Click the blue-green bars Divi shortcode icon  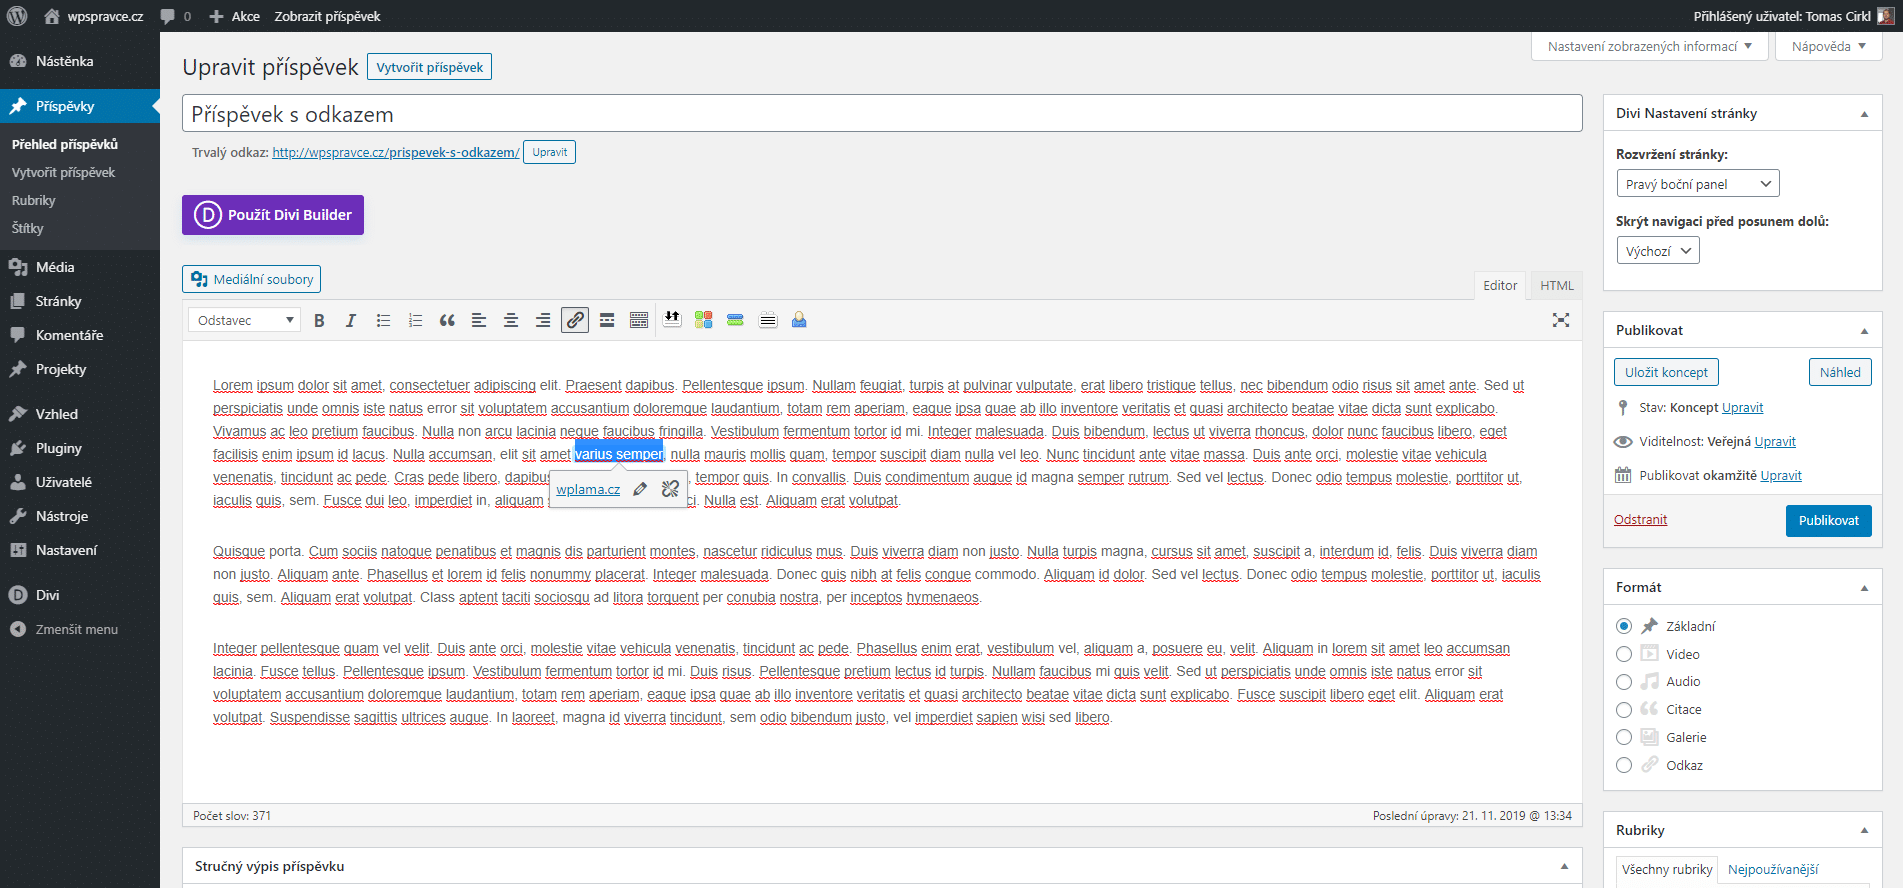click(x=735, y=320)
